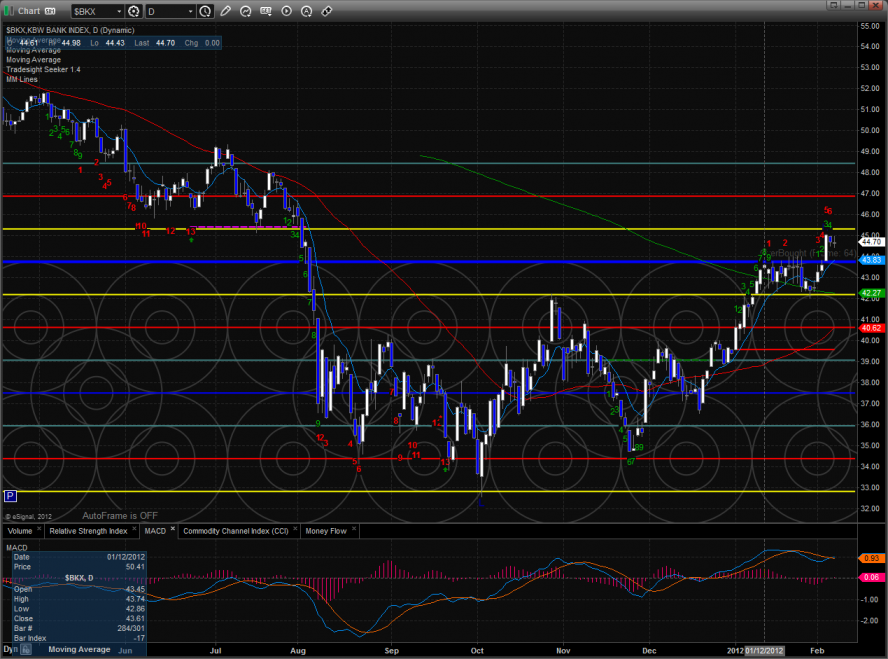Click the highlighted 01/12/2012 date on time axis
The width and height of the screenshot is (888, 659).
(x=765, y=651)
